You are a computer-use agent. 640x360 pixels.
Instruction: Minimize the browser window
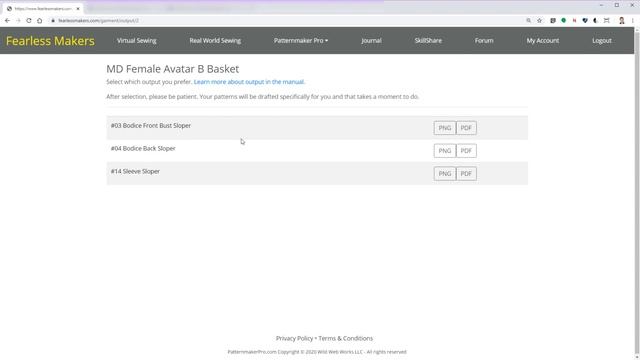coord(601,5)
